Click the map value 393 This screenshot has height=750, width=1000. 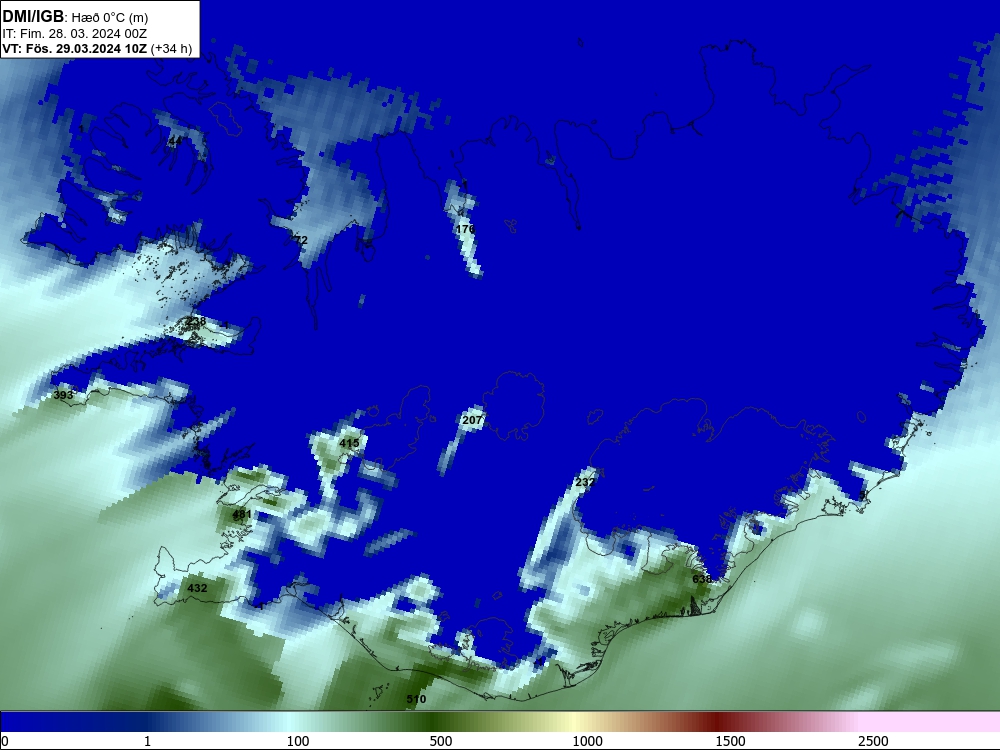point(63,395)
